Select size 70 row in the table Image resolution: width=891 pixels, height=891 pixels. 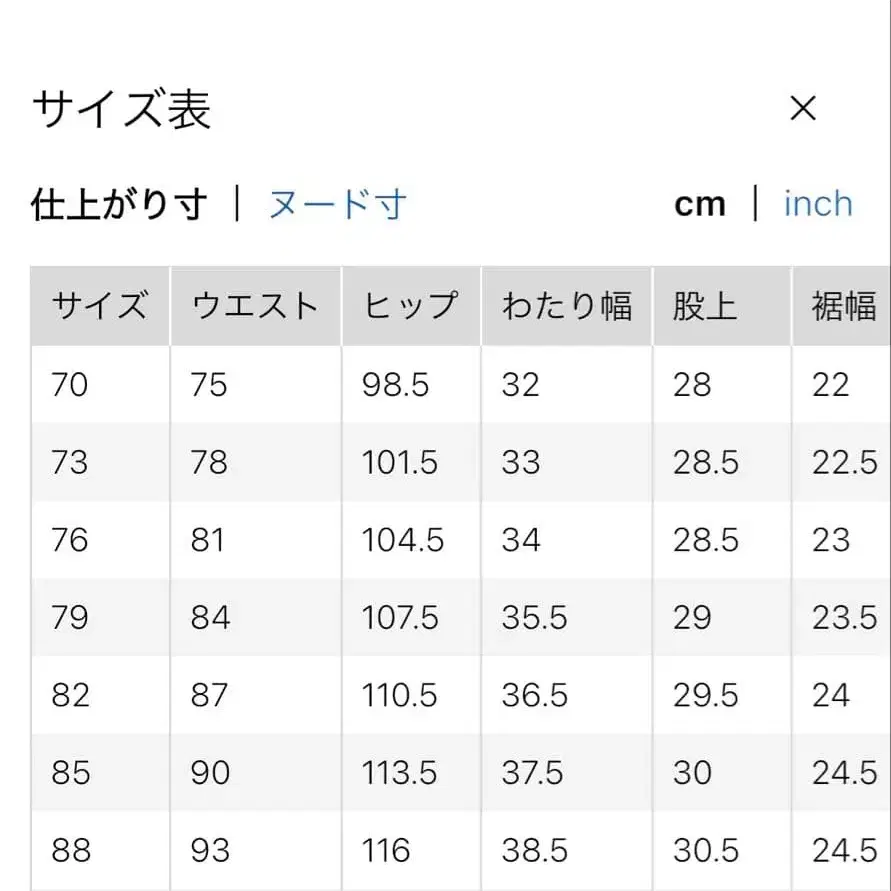point(68,384)
